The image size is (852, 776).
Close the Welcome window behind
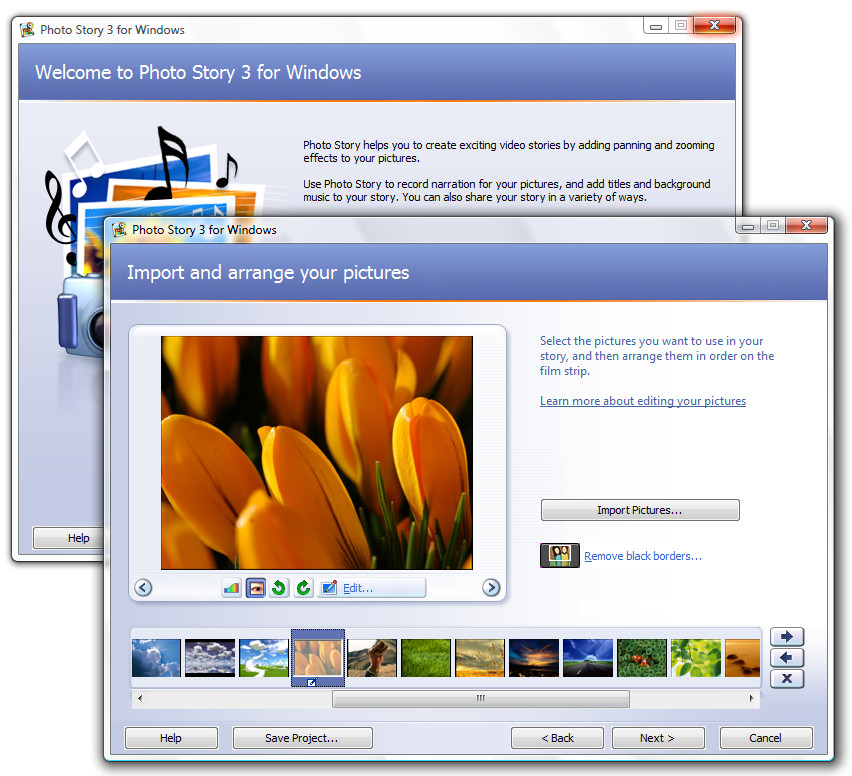pyautogui.click(x=715, y=25)
